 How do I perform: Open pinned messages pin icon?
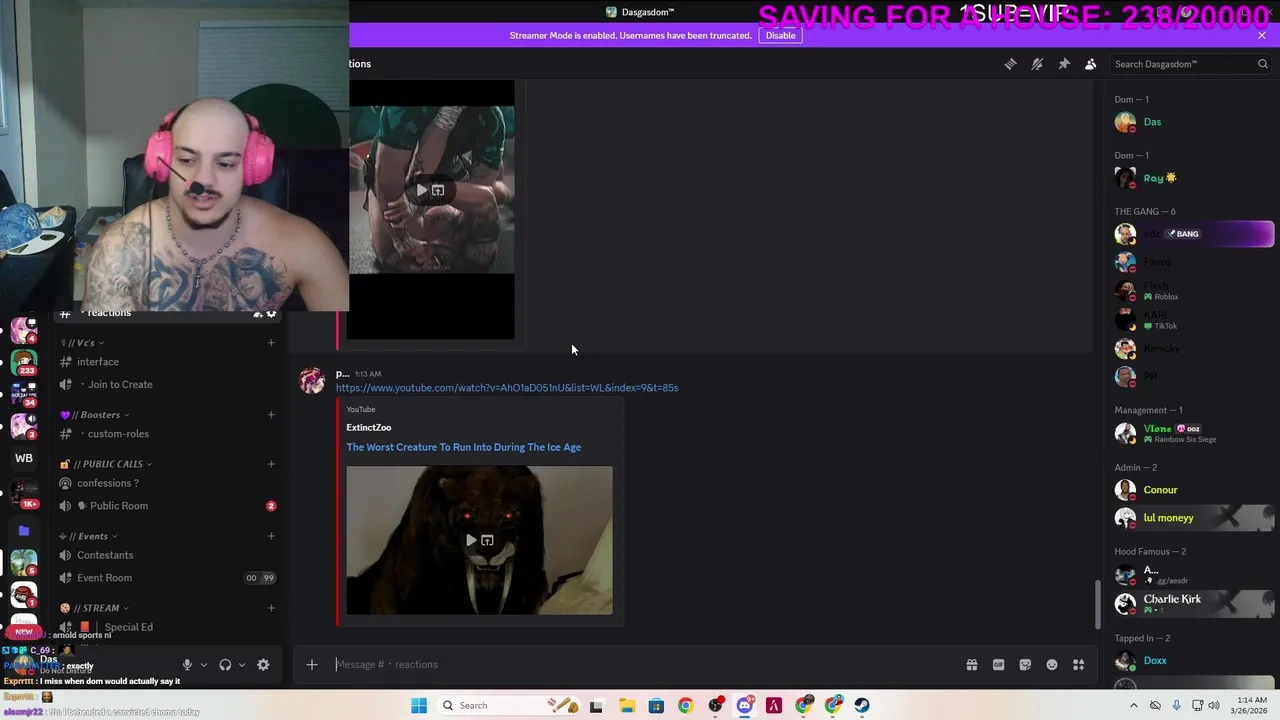pyautogui.click(x=1064, y=64)
